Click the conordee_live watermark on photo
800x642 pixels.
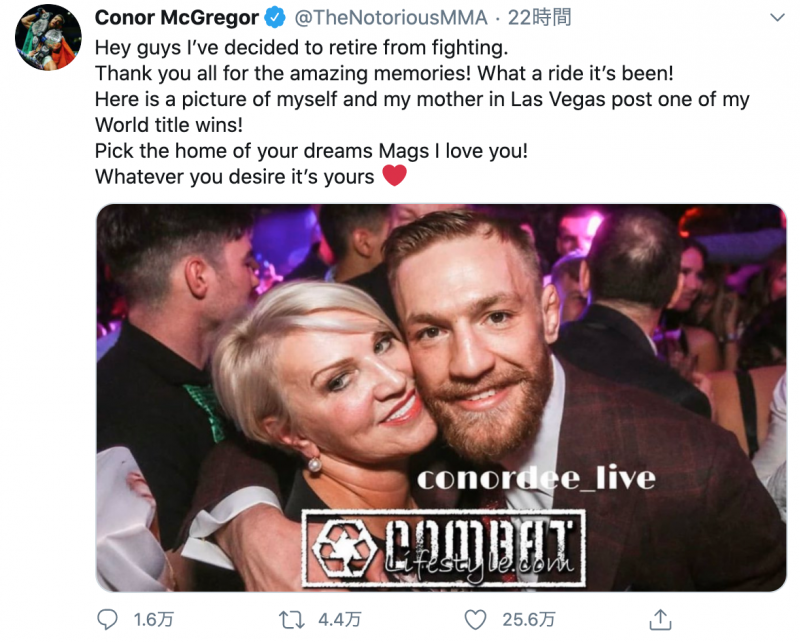pos(536,479)
